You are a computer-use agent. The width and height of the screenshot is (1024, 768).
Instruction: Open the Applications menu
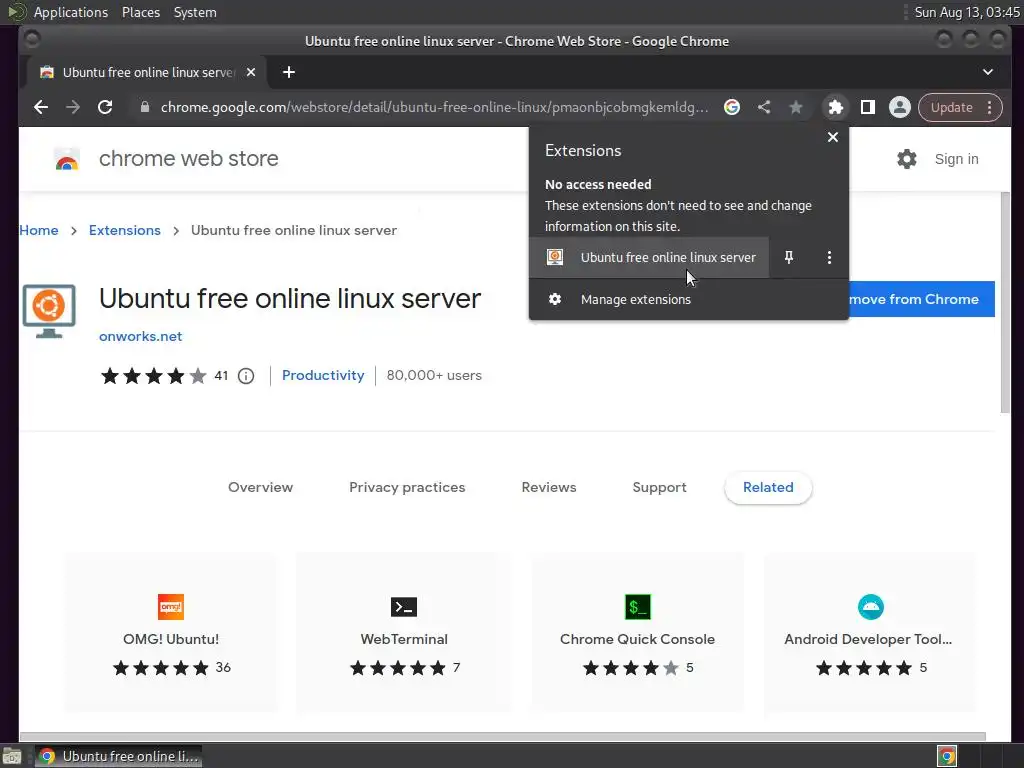coord(71,12)
